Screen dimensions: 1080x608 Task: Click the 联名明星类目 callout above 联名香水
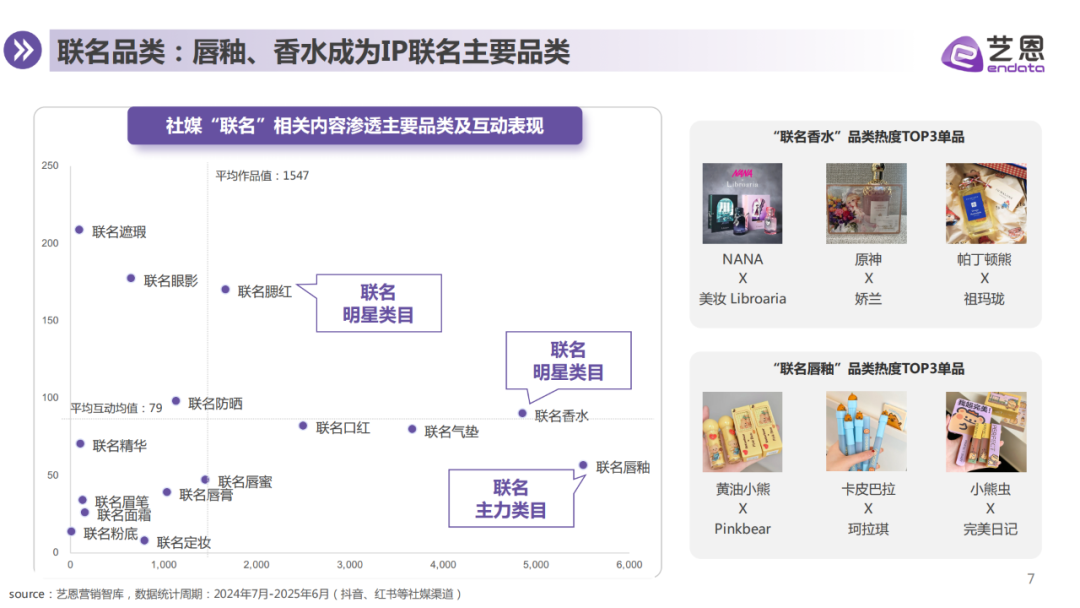568,361
